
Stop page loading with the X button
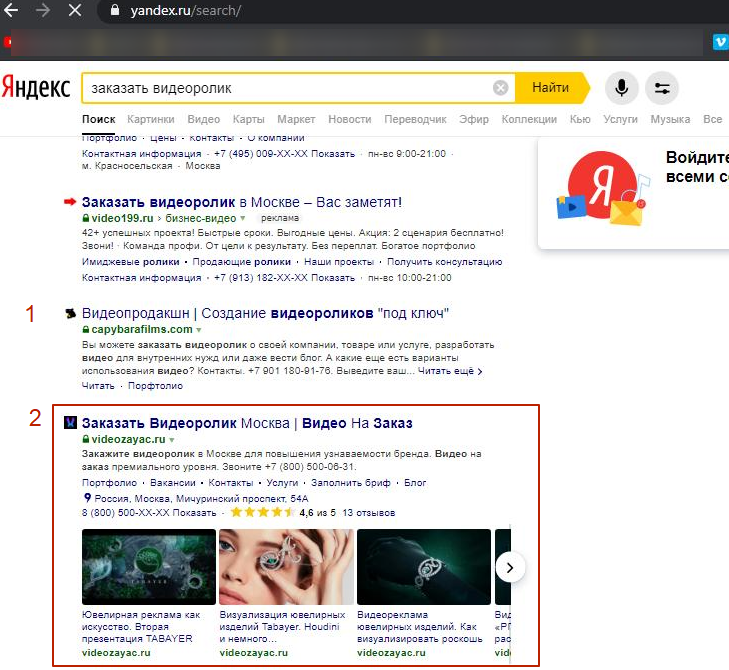coord(75,10)
